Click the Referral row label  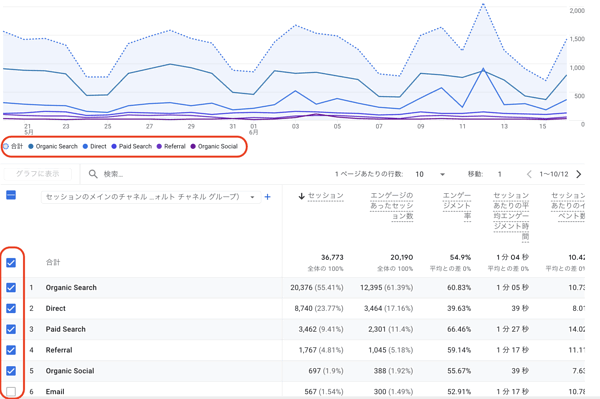click(59, 350)
